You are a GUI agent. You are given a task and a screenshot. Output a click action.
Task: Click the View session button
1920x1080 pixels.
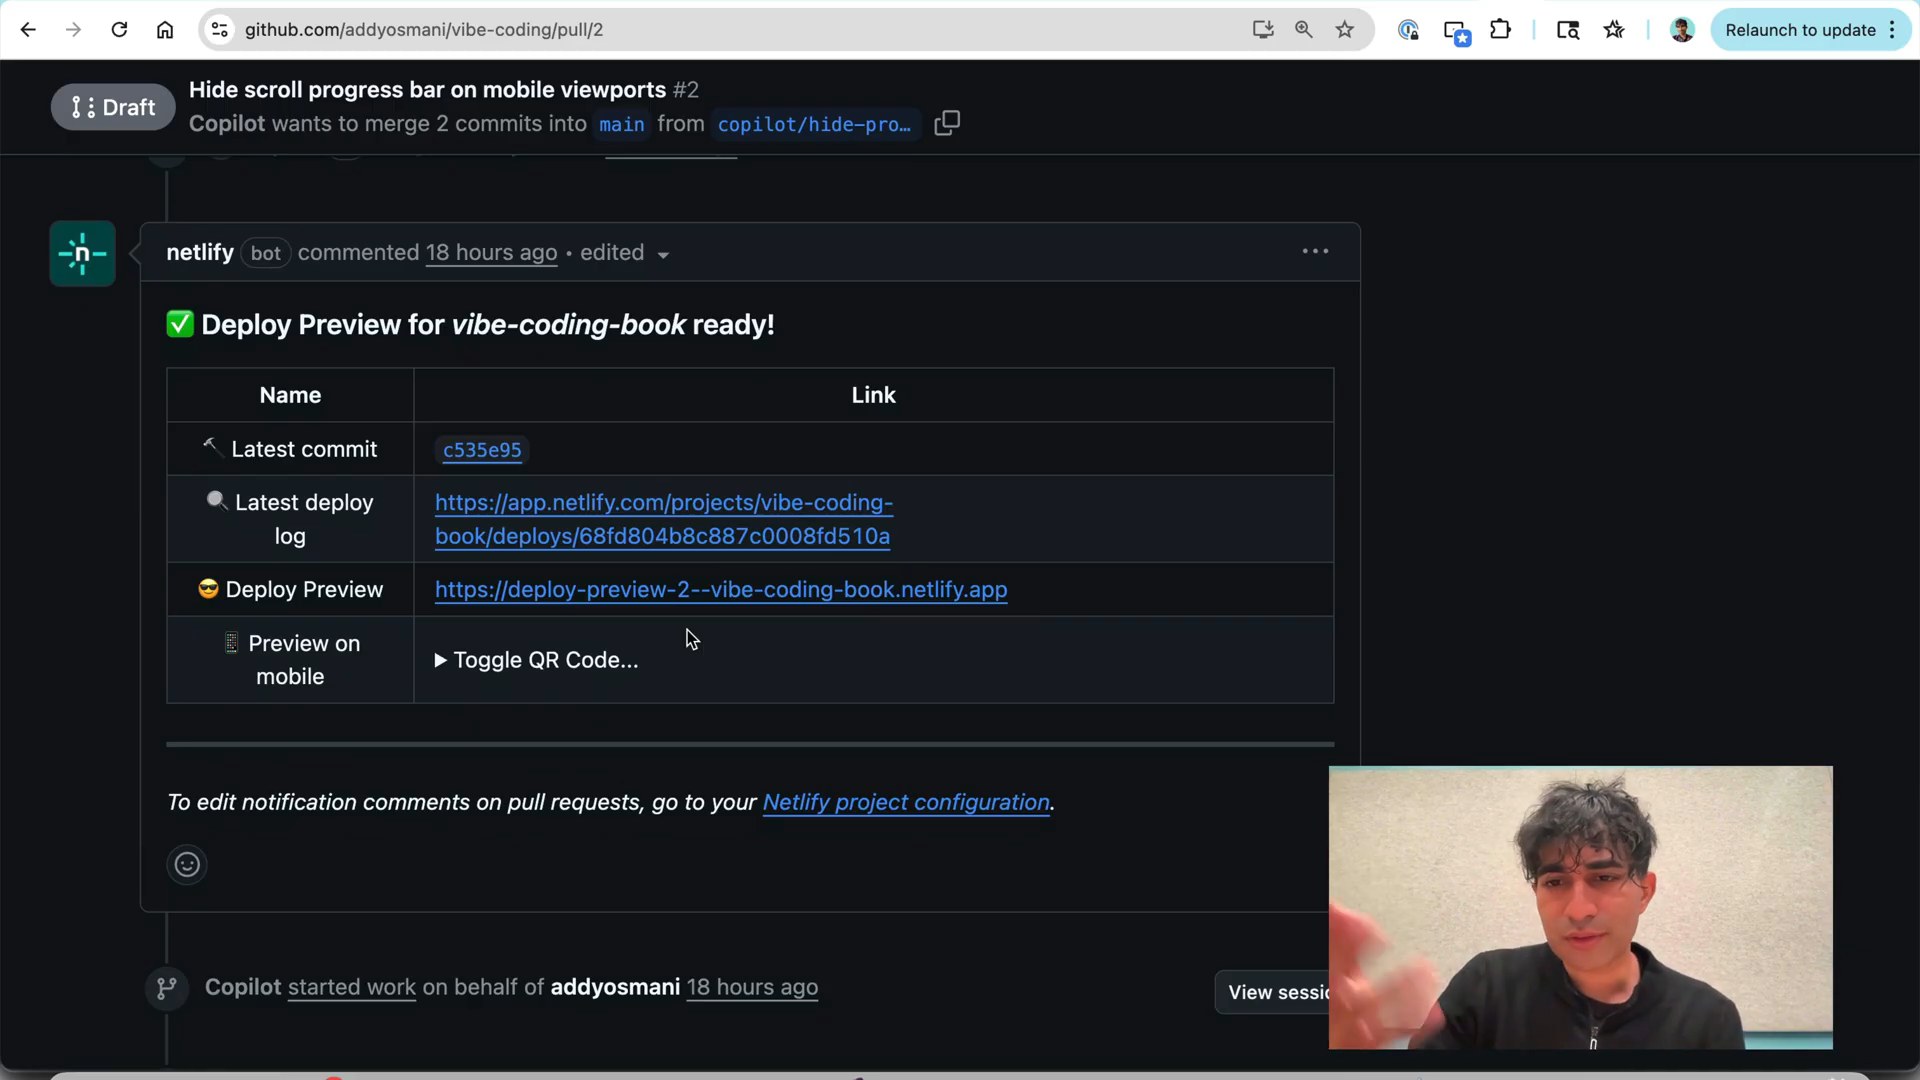coord(1273,992)
